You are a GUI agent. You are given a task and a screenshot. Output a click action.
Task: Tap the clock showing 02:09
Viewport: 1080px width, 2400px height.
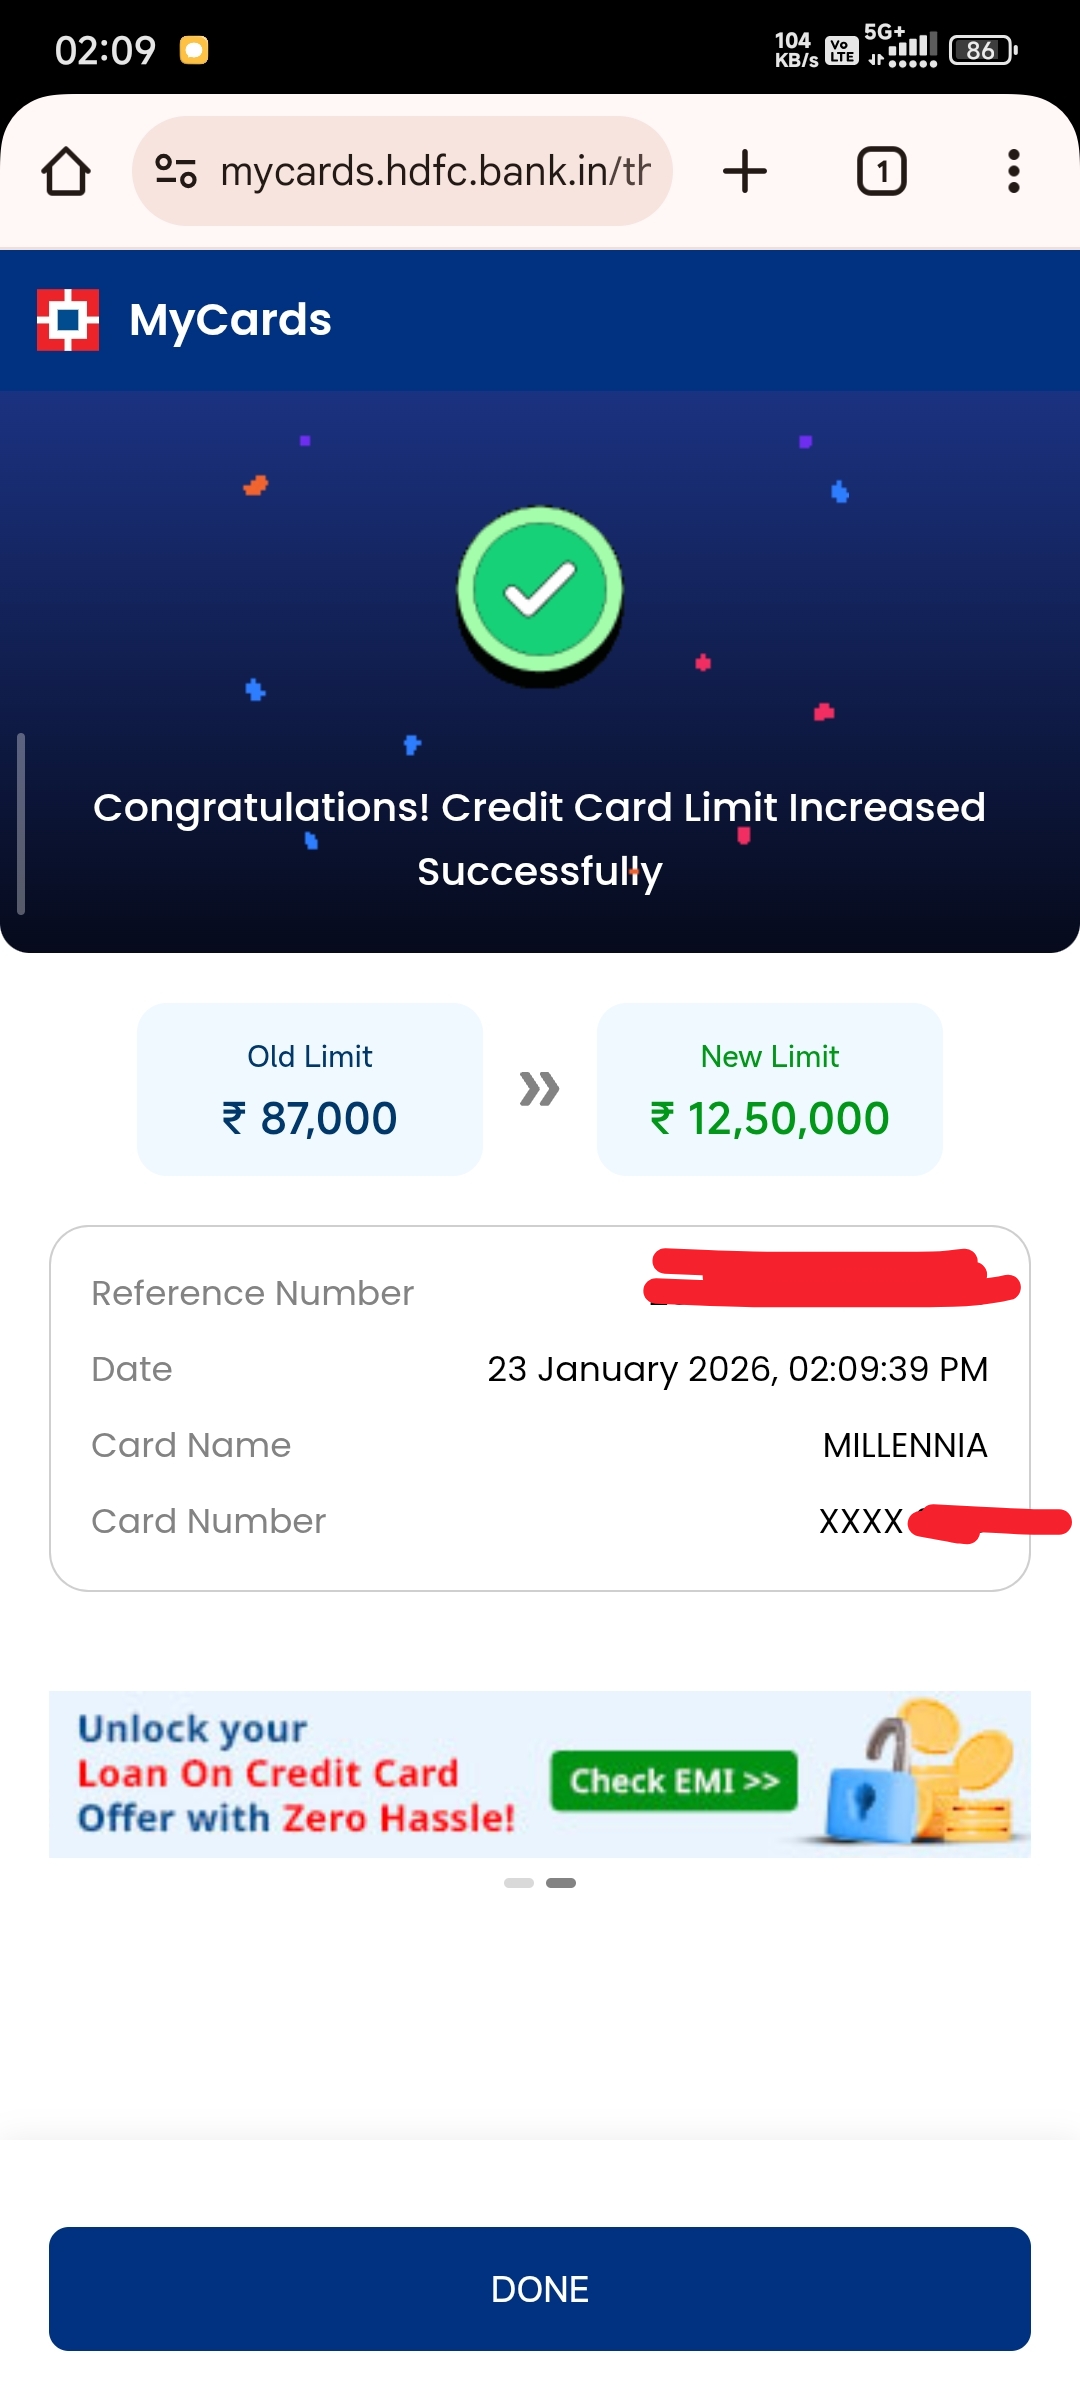(x=103, y=48)
